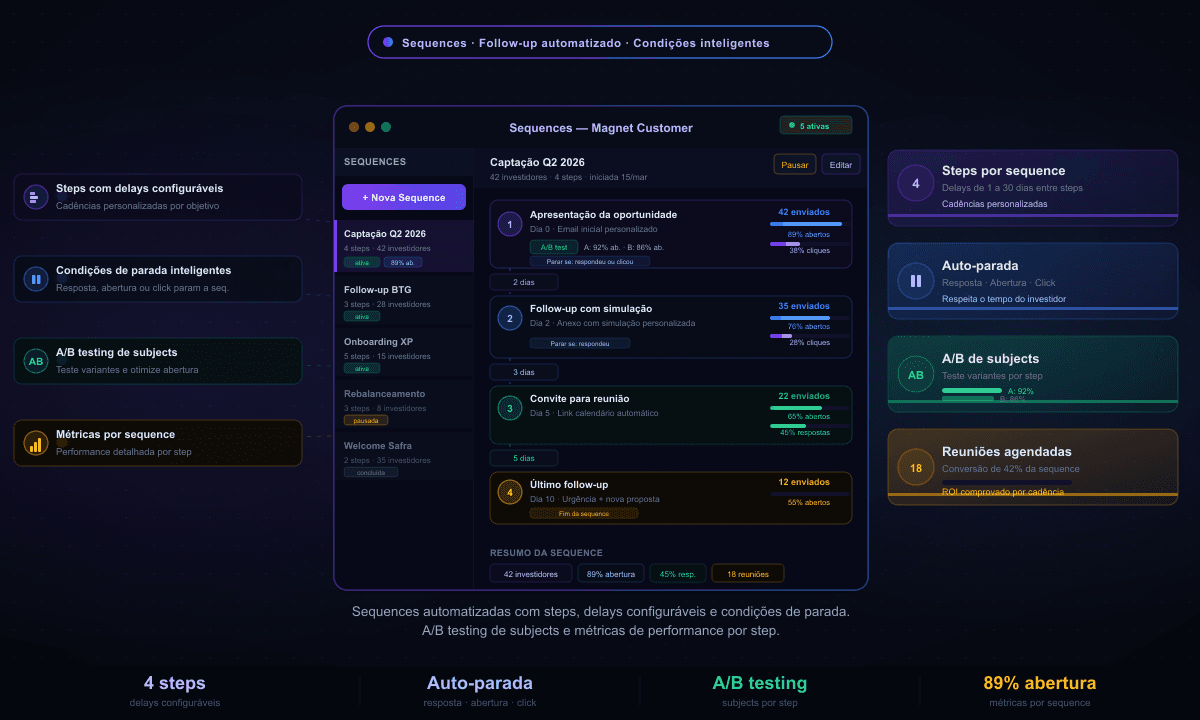
Task: Click the bar chart icon for Métricas por sequence
Action: click(x=36, y=443)
